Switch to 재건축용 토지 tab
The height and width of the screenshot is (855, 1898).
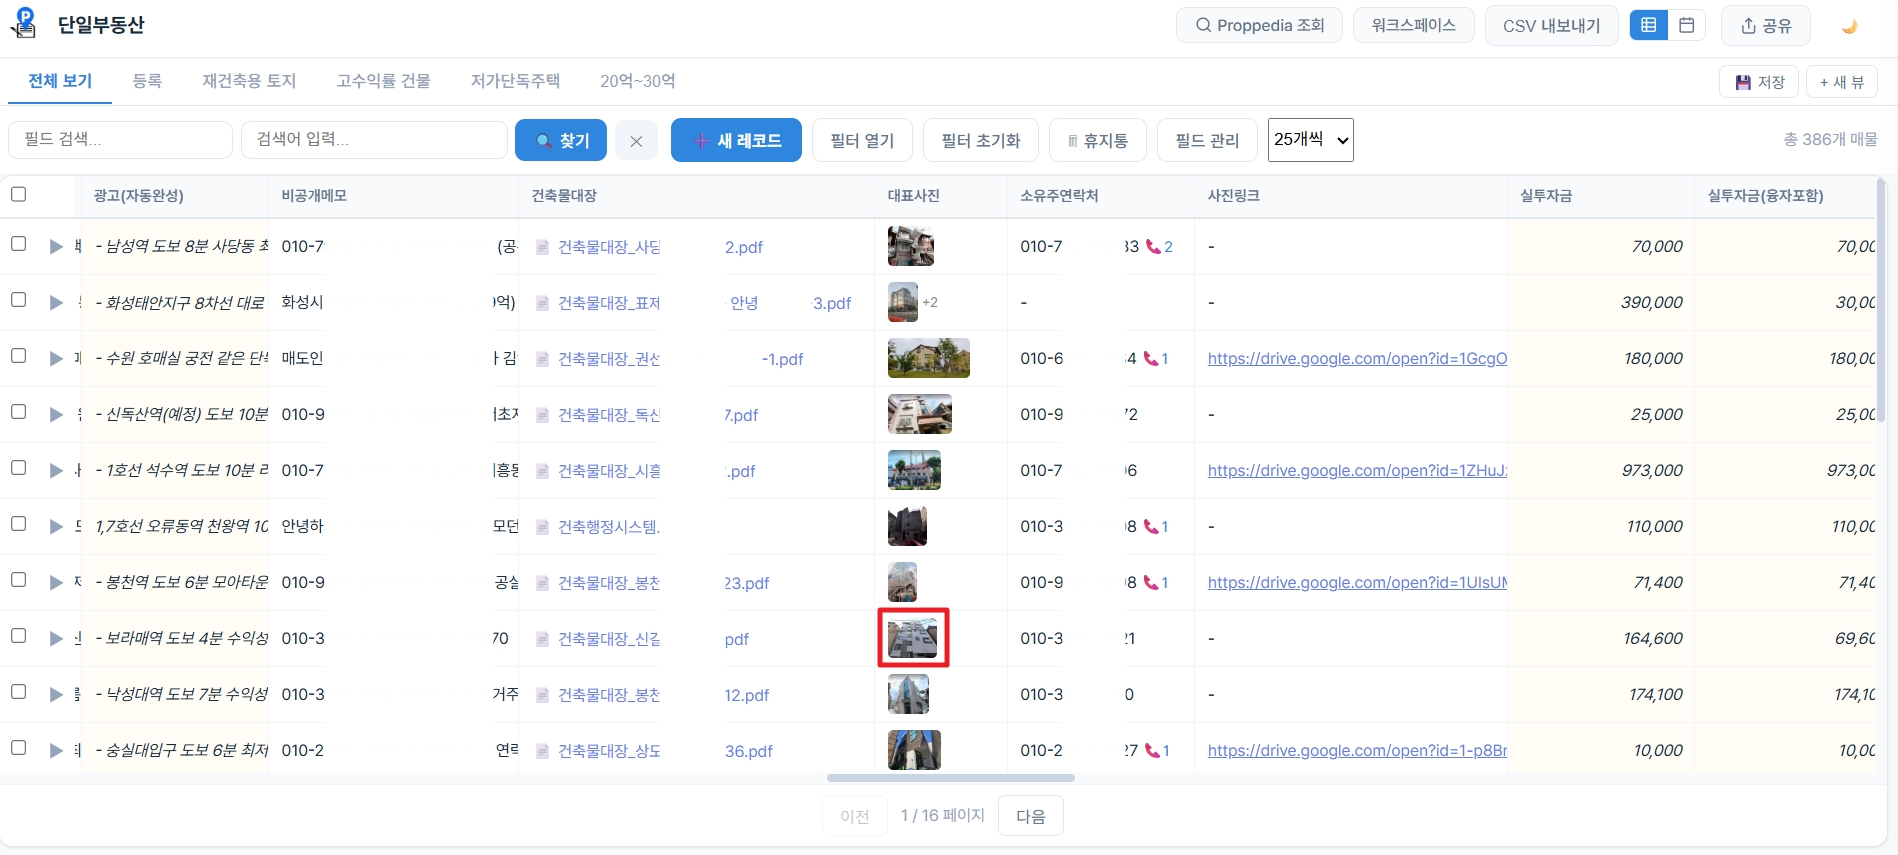tap(249, 81)
